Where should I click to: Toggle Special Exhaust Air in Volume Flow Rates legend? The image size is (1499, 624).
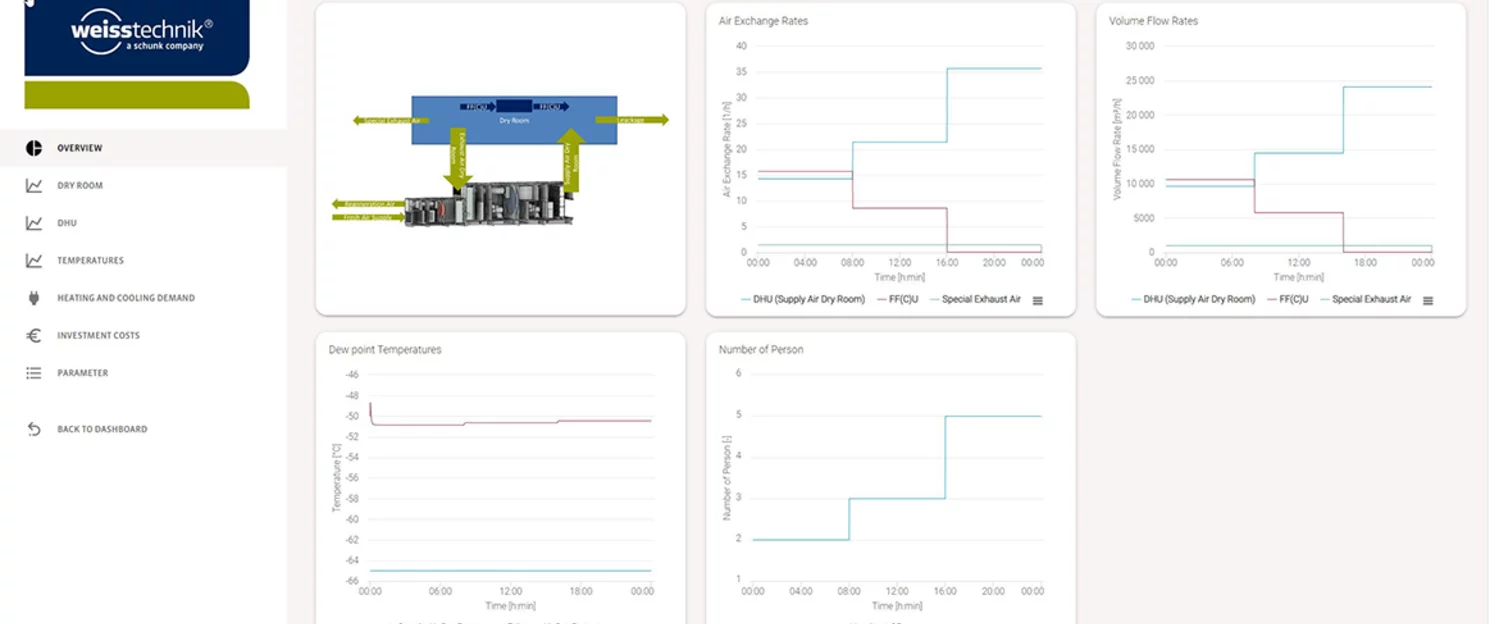tap(1366, 299)
